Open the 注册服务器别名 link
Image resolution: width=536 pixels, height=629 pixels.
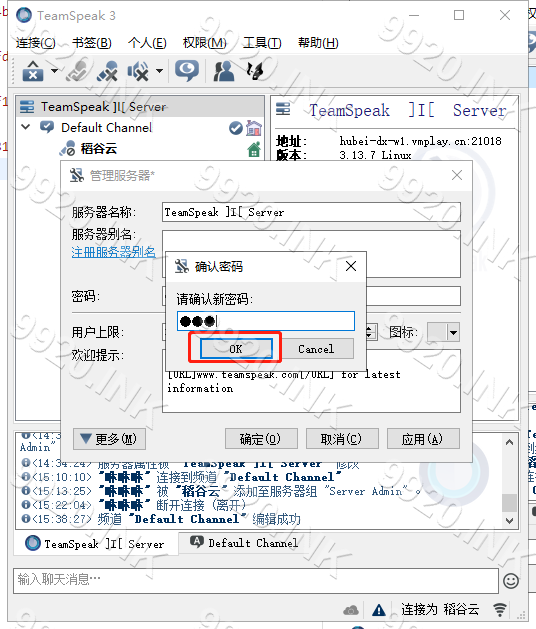[x=114, y=252]
